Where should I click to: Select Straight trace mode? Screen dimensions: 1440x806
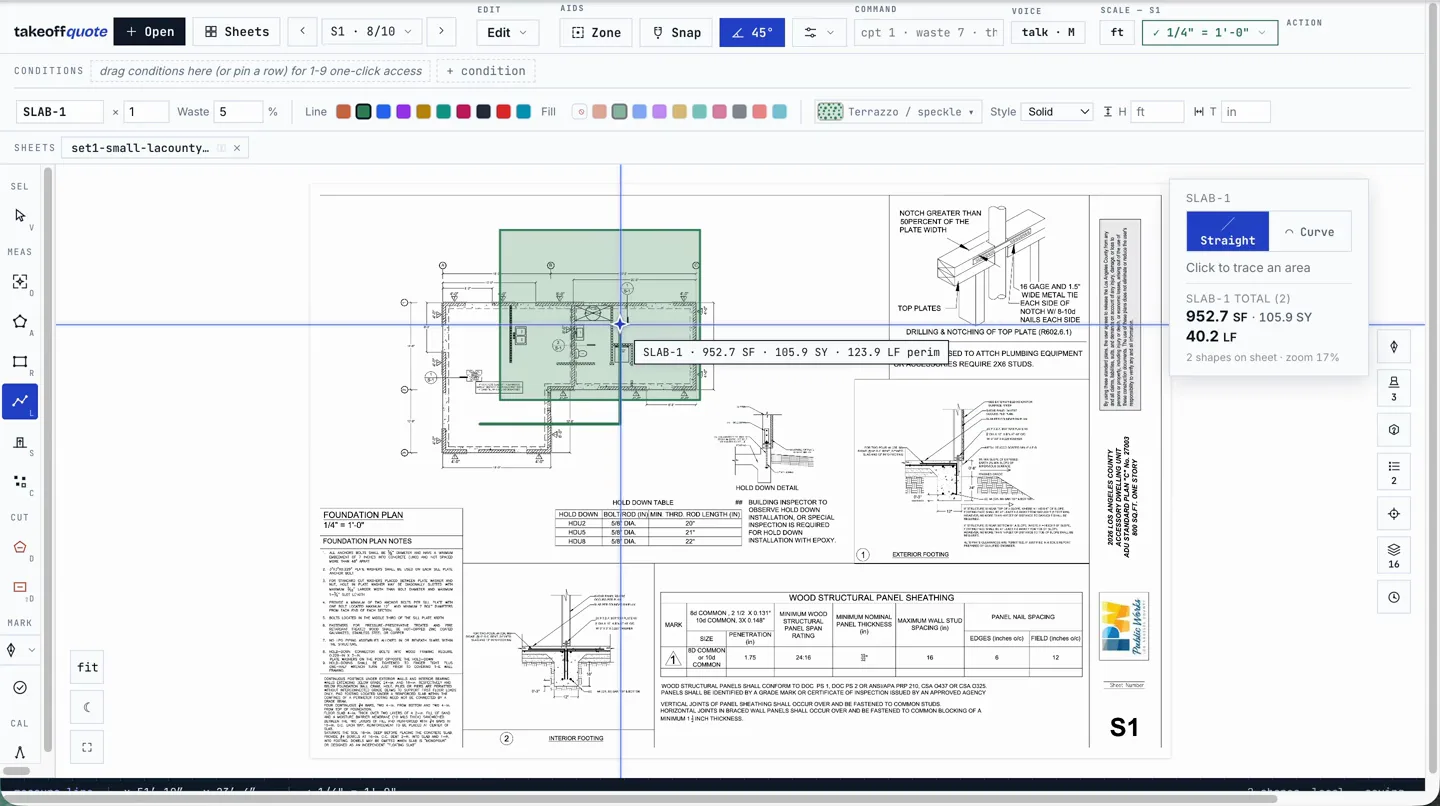click(1228, 231)
